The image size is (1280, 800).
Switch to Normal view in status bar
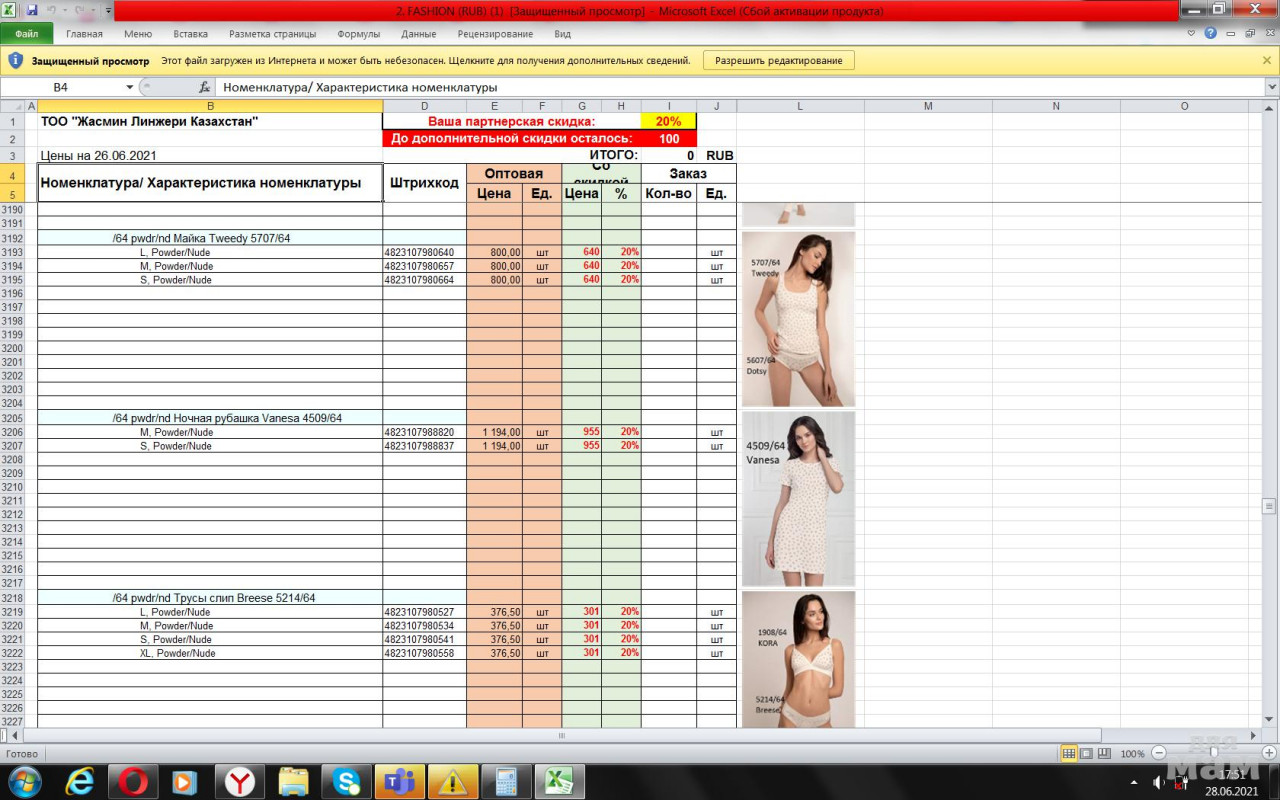coord(1069,753)
